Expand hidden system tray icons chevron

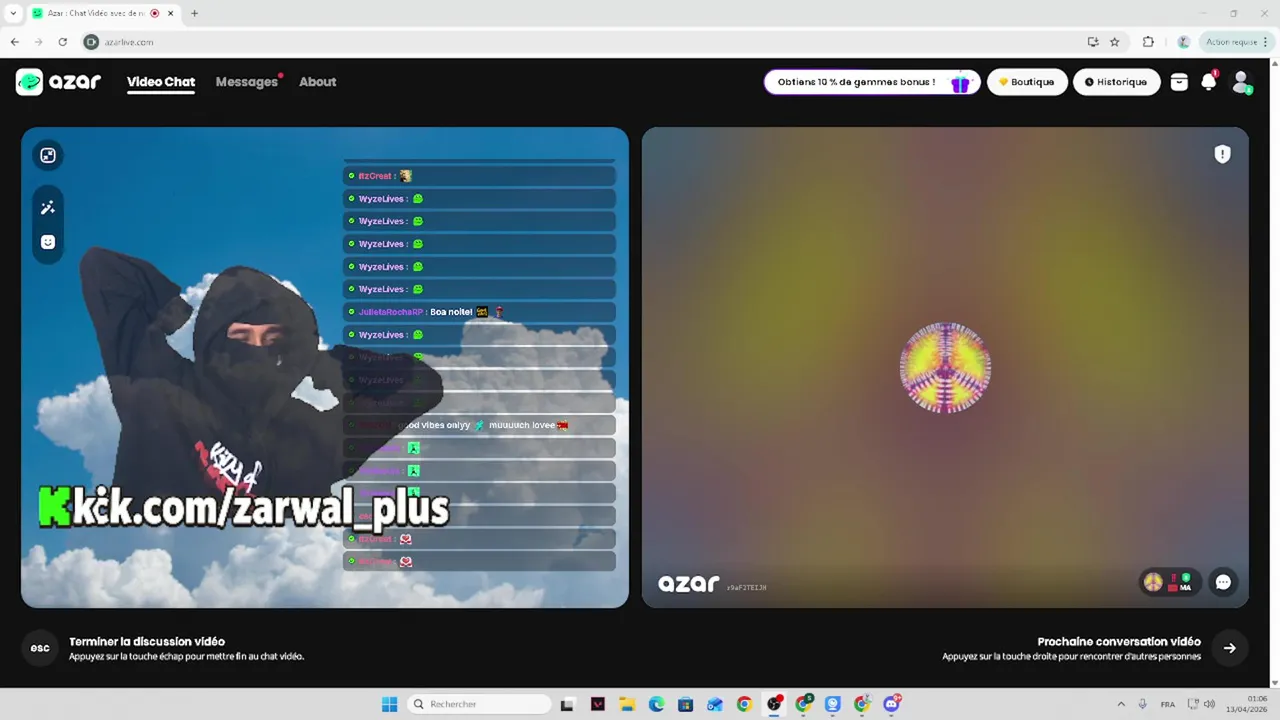pos(1121,704)
